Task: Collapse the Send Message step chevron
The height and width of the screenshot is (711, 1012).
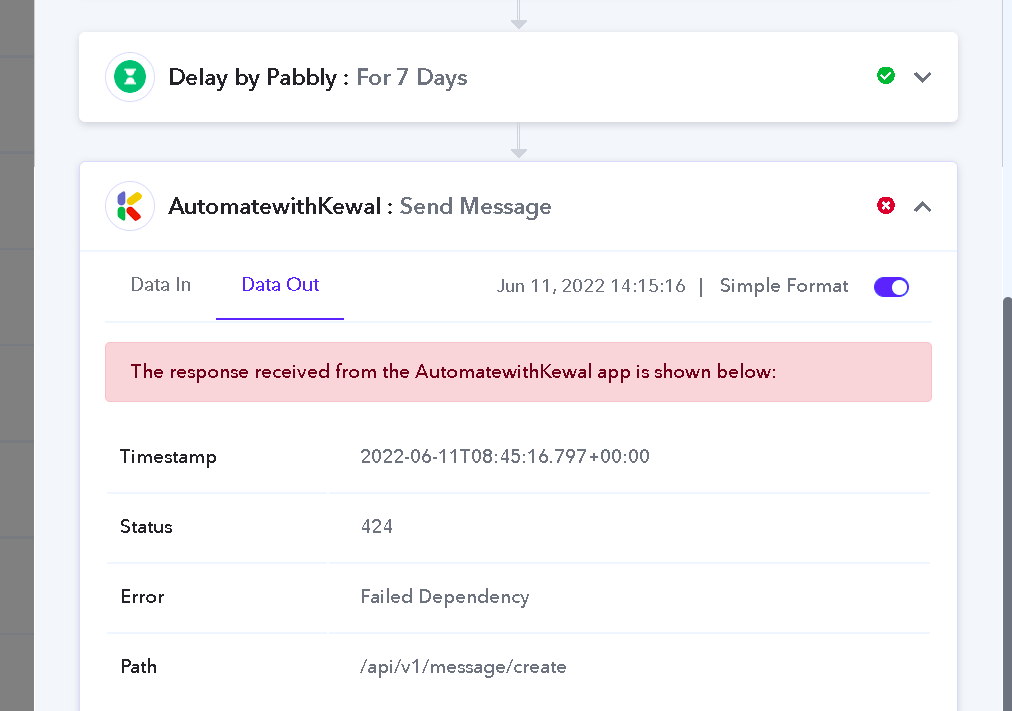Action: [922, 207]
